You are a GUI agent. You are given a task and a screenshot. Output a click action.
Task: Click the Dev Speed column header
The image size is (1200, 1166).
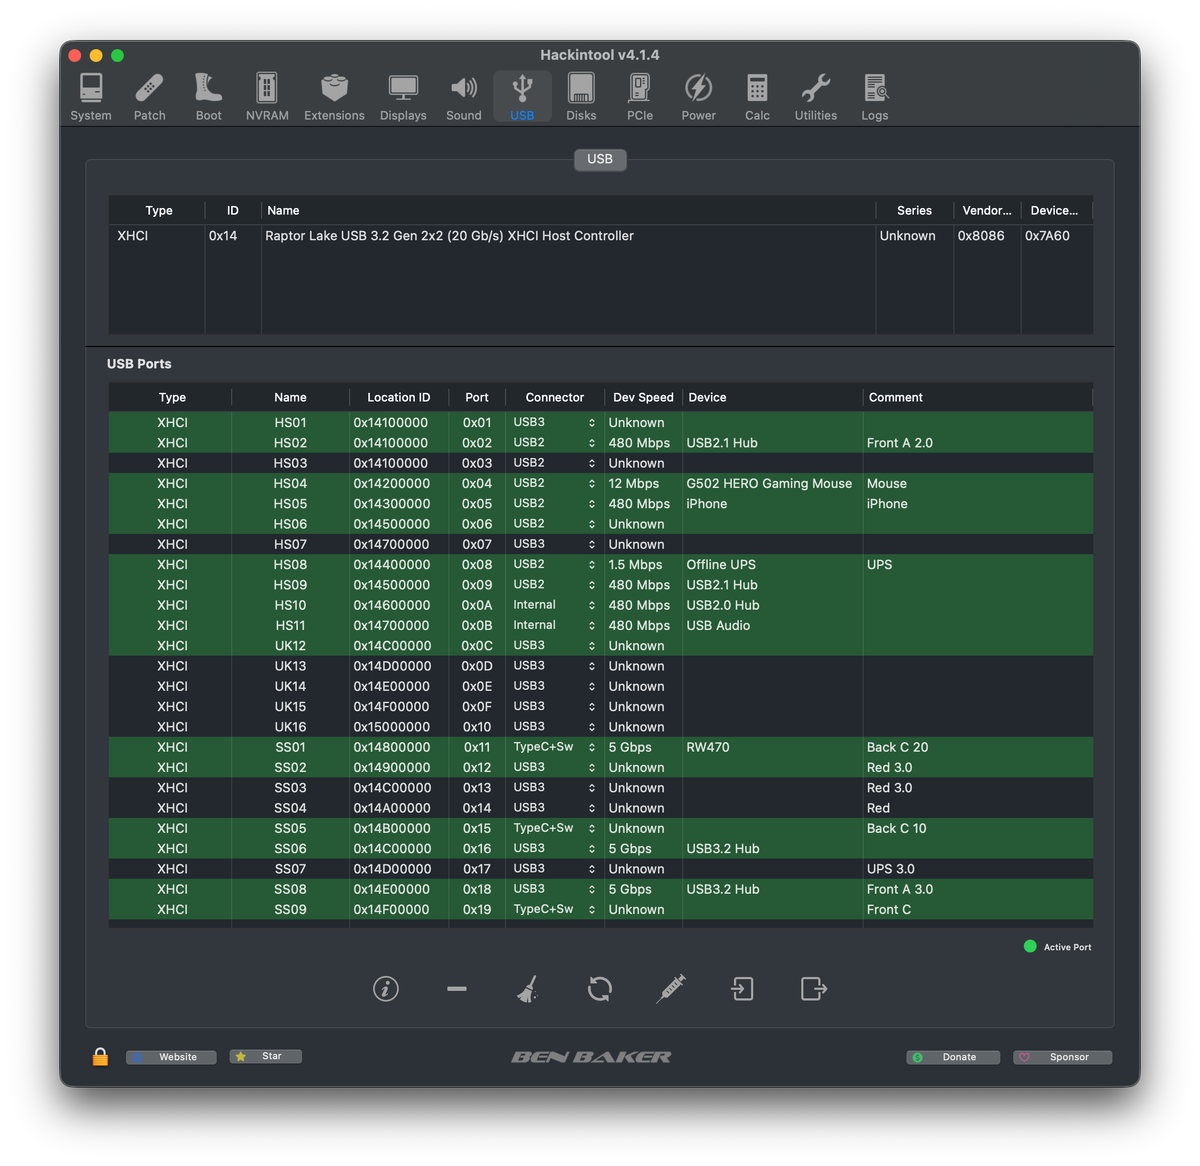[x=643, y=397]
